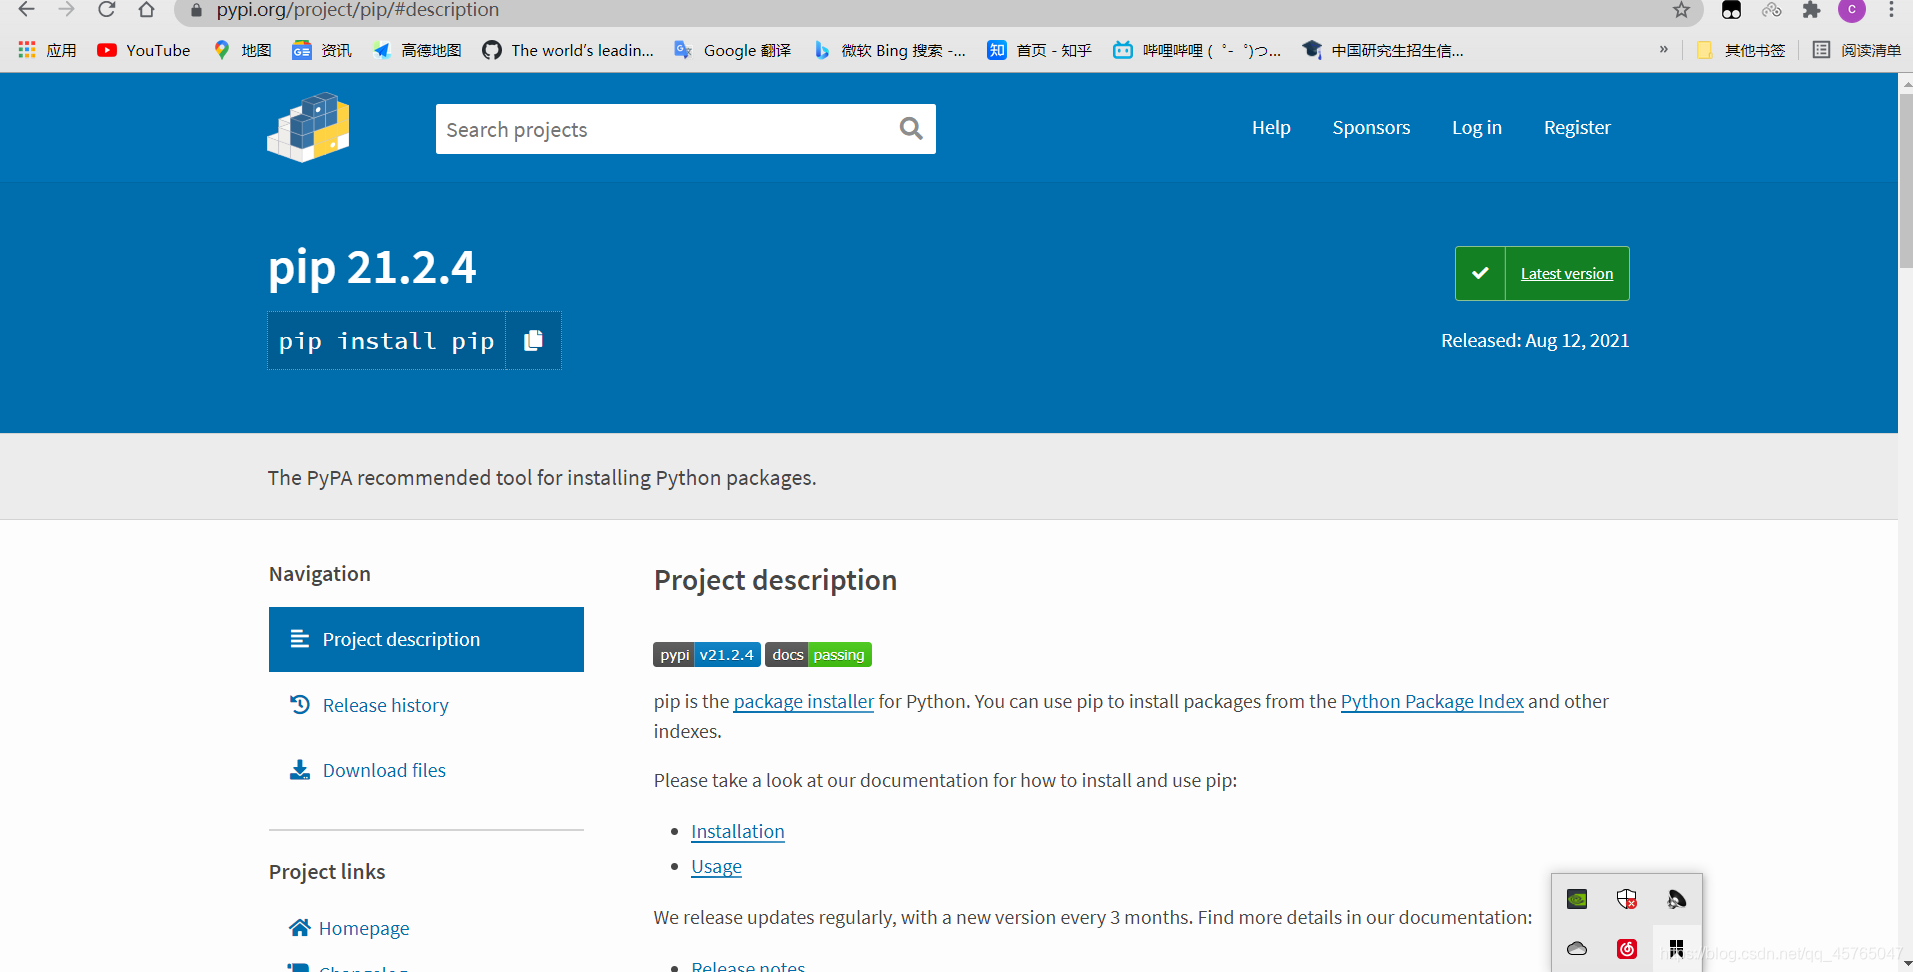Open the Tampermonkey extension icon
Image resolution: width=1913 pixels, height=972 pixels.
(1731, 10)
